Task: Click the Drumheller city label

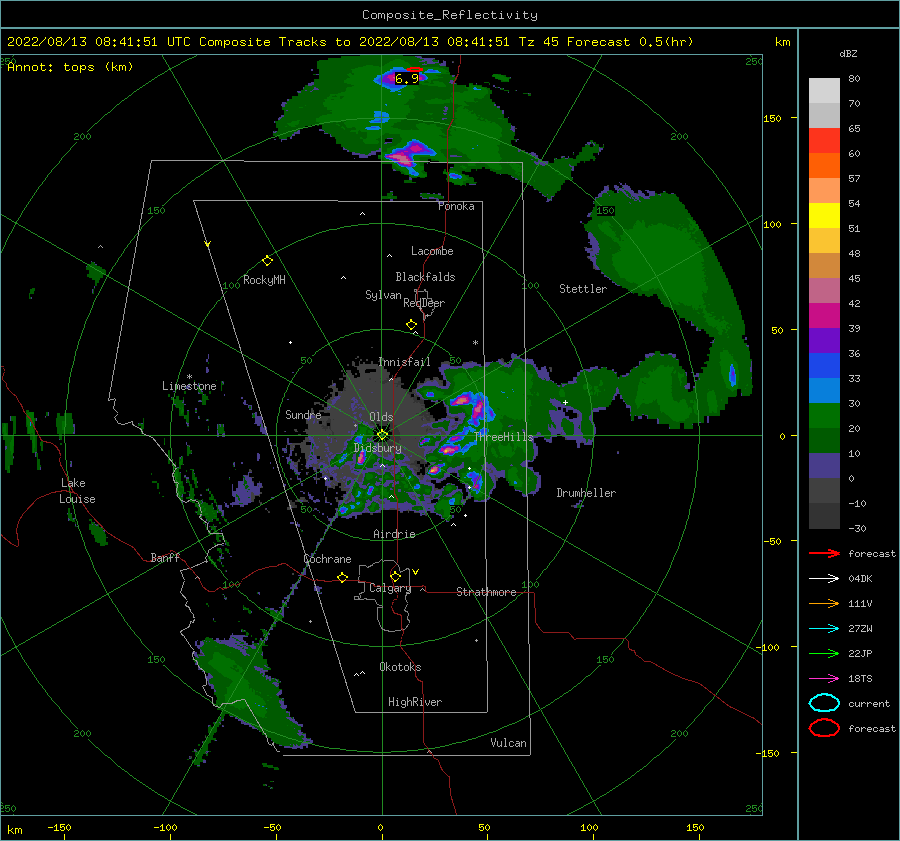Action: tap(586, 493)
